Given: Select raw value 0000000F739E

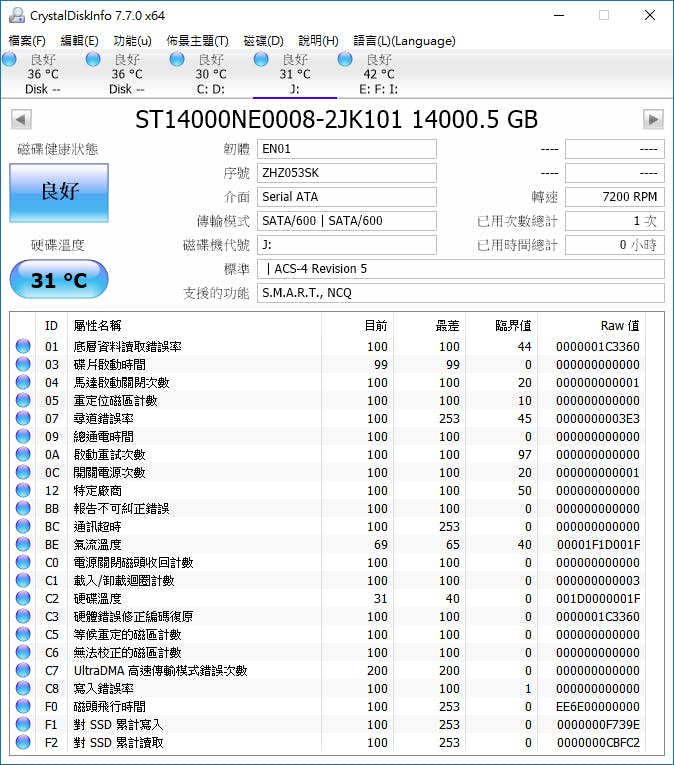Looking at the screenshot, I should [x=598, y=725].
